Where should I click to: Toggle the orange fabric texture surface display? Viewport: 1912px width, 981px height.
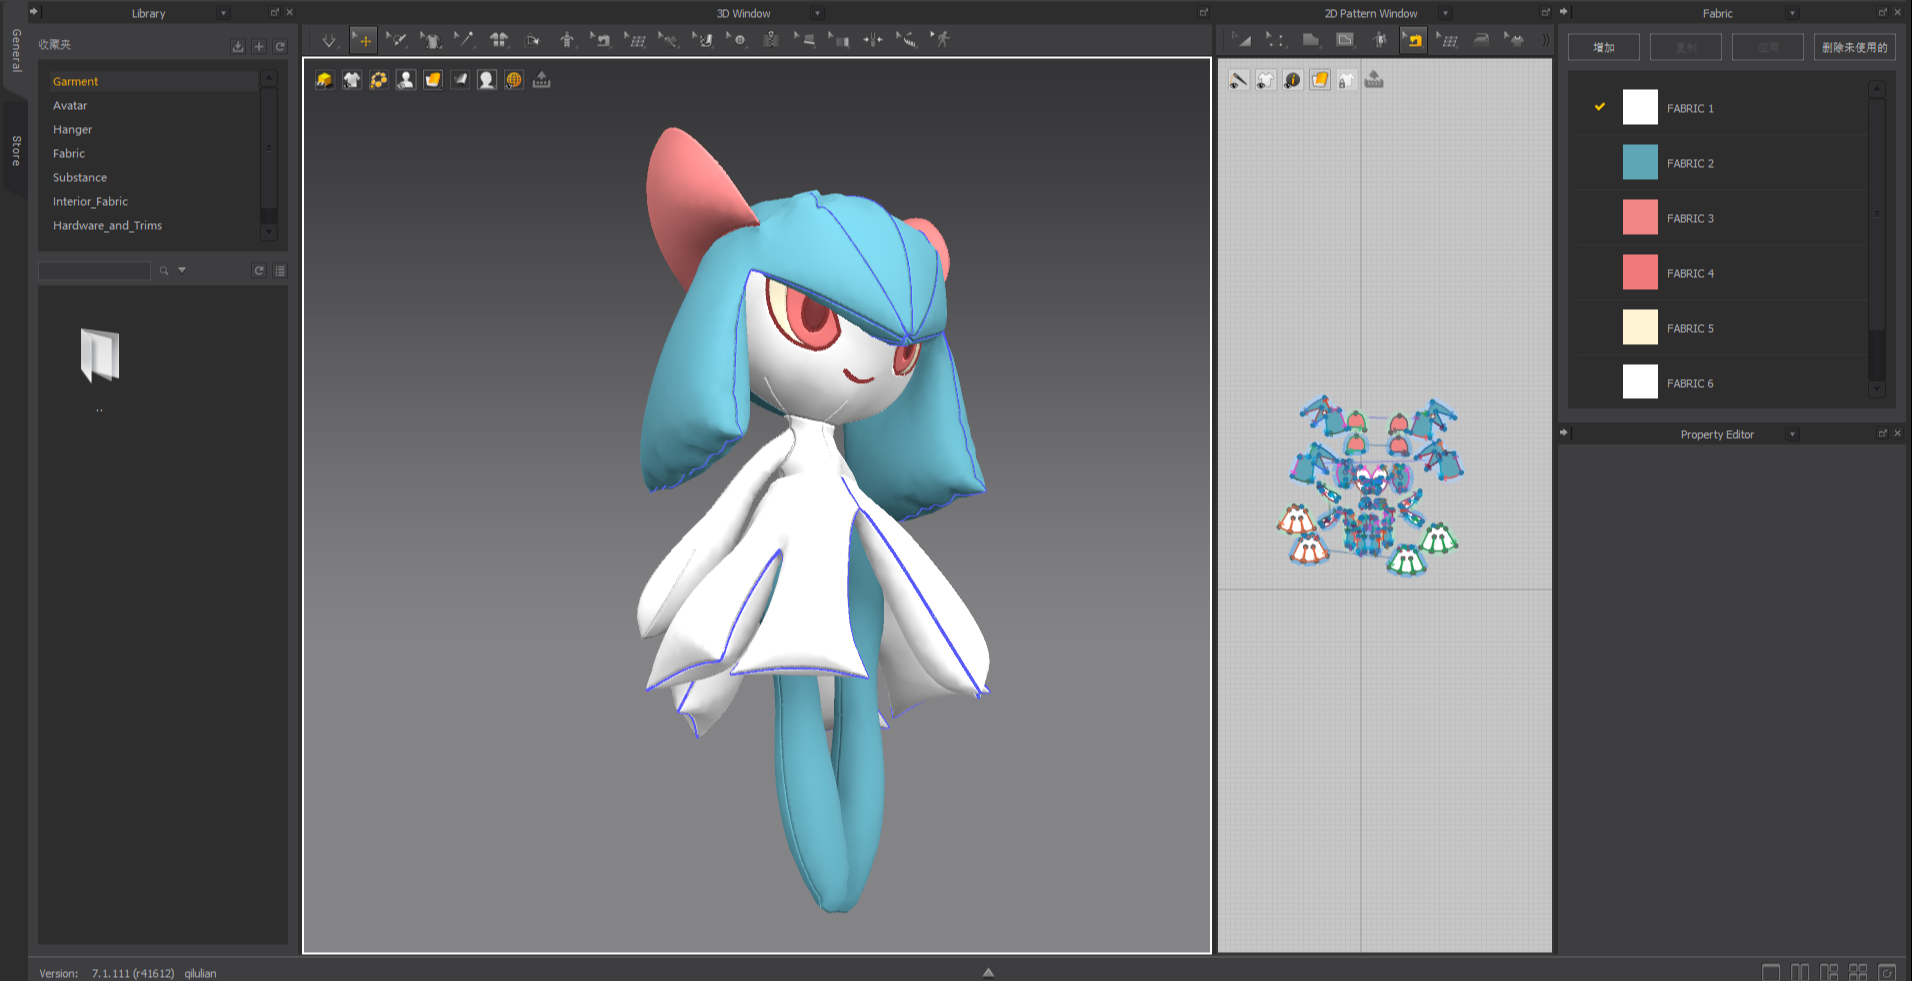pyautogui.click(x=432, y=80)
